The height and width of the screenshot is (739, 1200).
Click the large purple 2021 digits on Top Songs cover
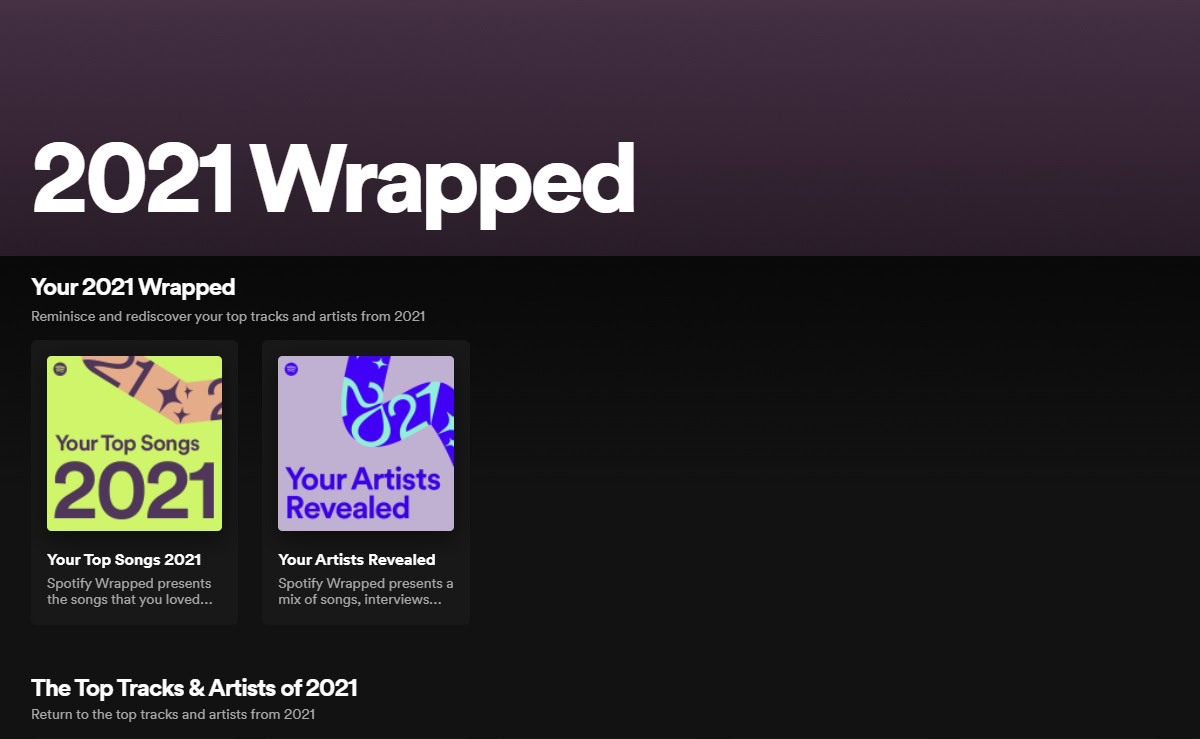point(135,490)
